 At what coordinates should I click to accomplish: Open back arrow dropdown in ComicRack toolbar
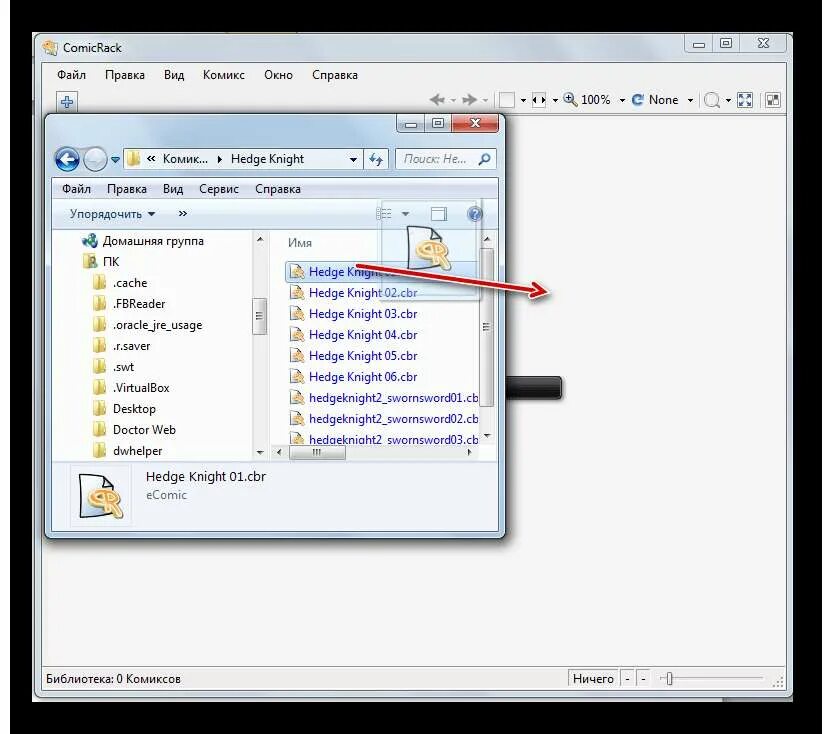[x=452, y=100]
